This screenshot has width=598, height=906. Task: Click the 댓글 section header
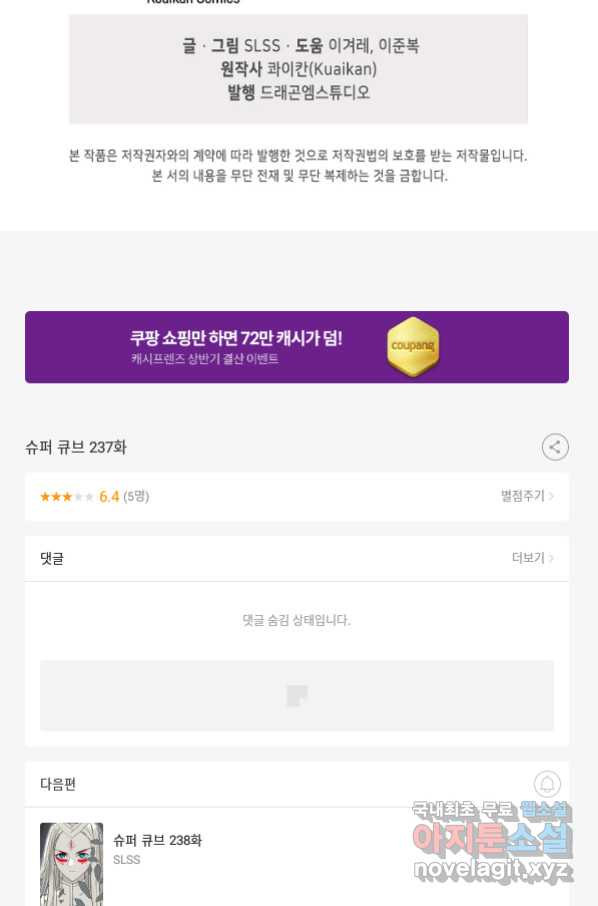tap(52, 559)
